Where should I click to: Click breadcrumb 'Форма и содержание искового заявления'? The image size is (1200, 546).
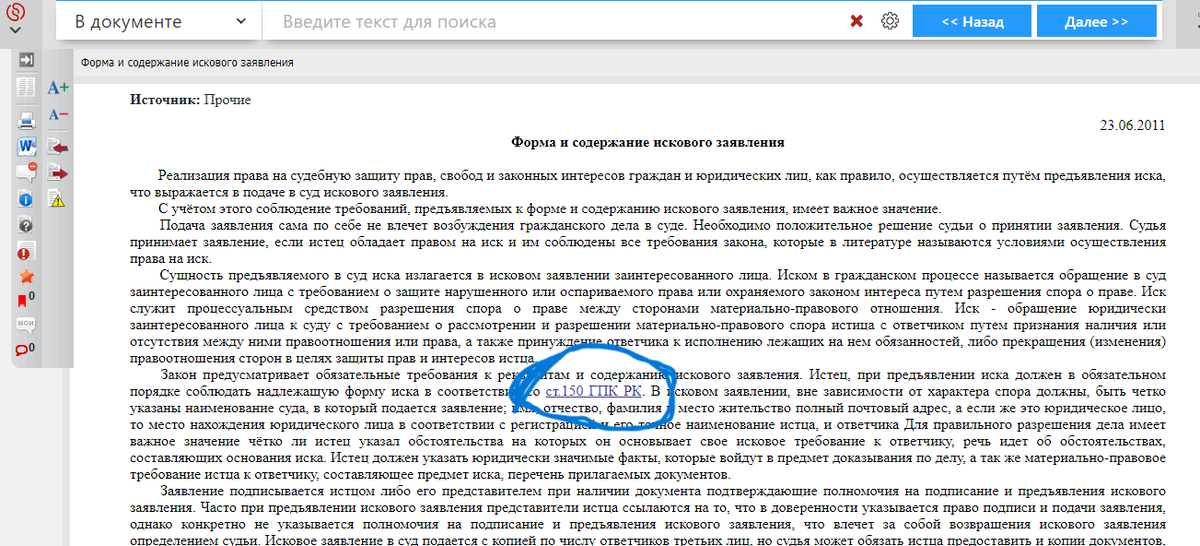[x=187, y=63]
